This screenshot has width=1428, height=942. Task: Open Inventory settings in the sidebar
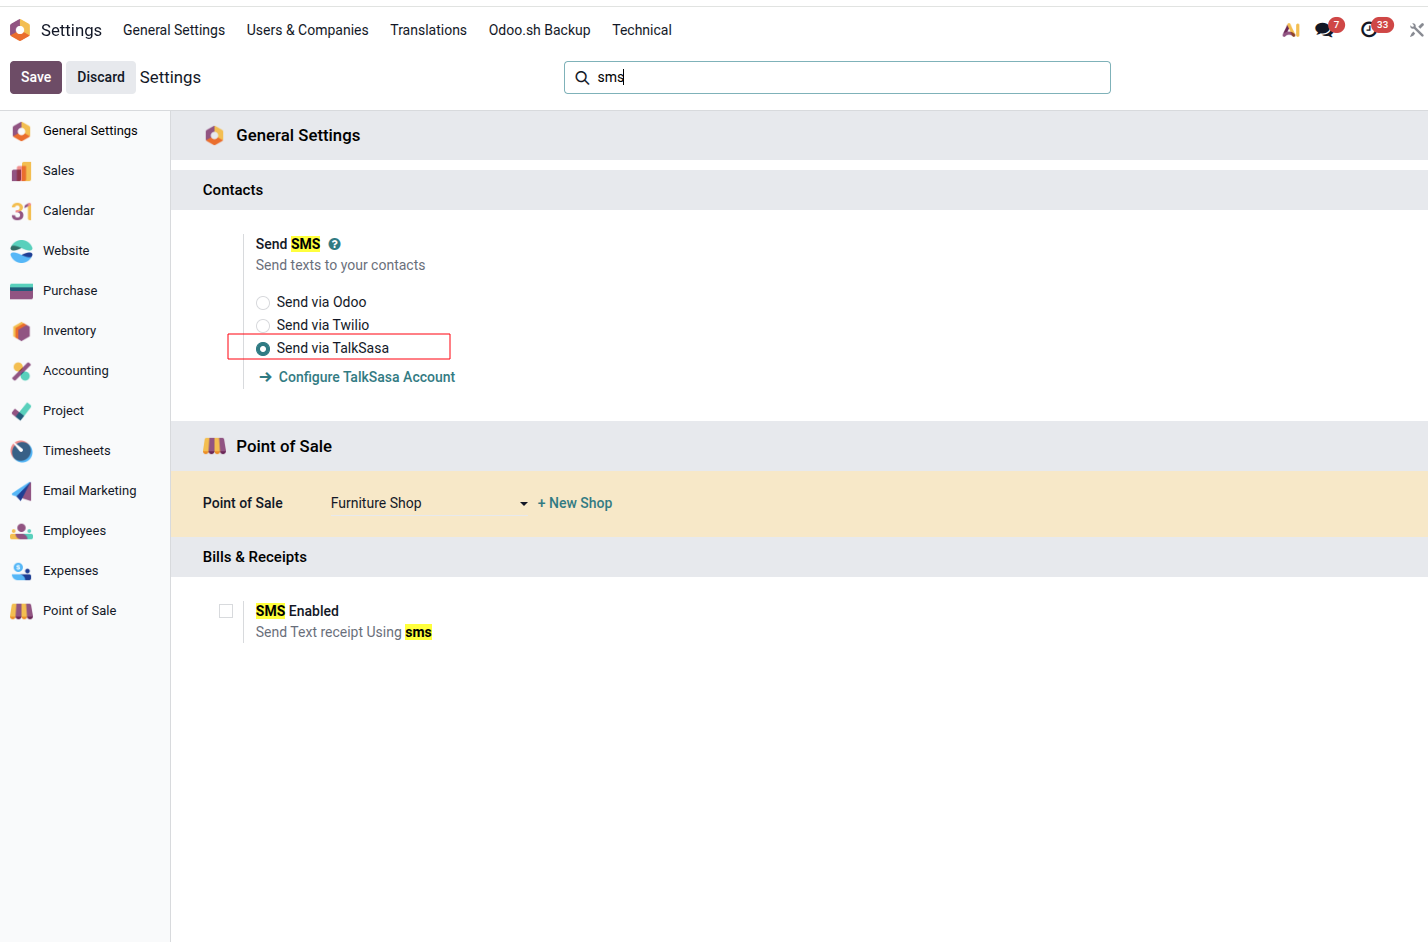85,331
